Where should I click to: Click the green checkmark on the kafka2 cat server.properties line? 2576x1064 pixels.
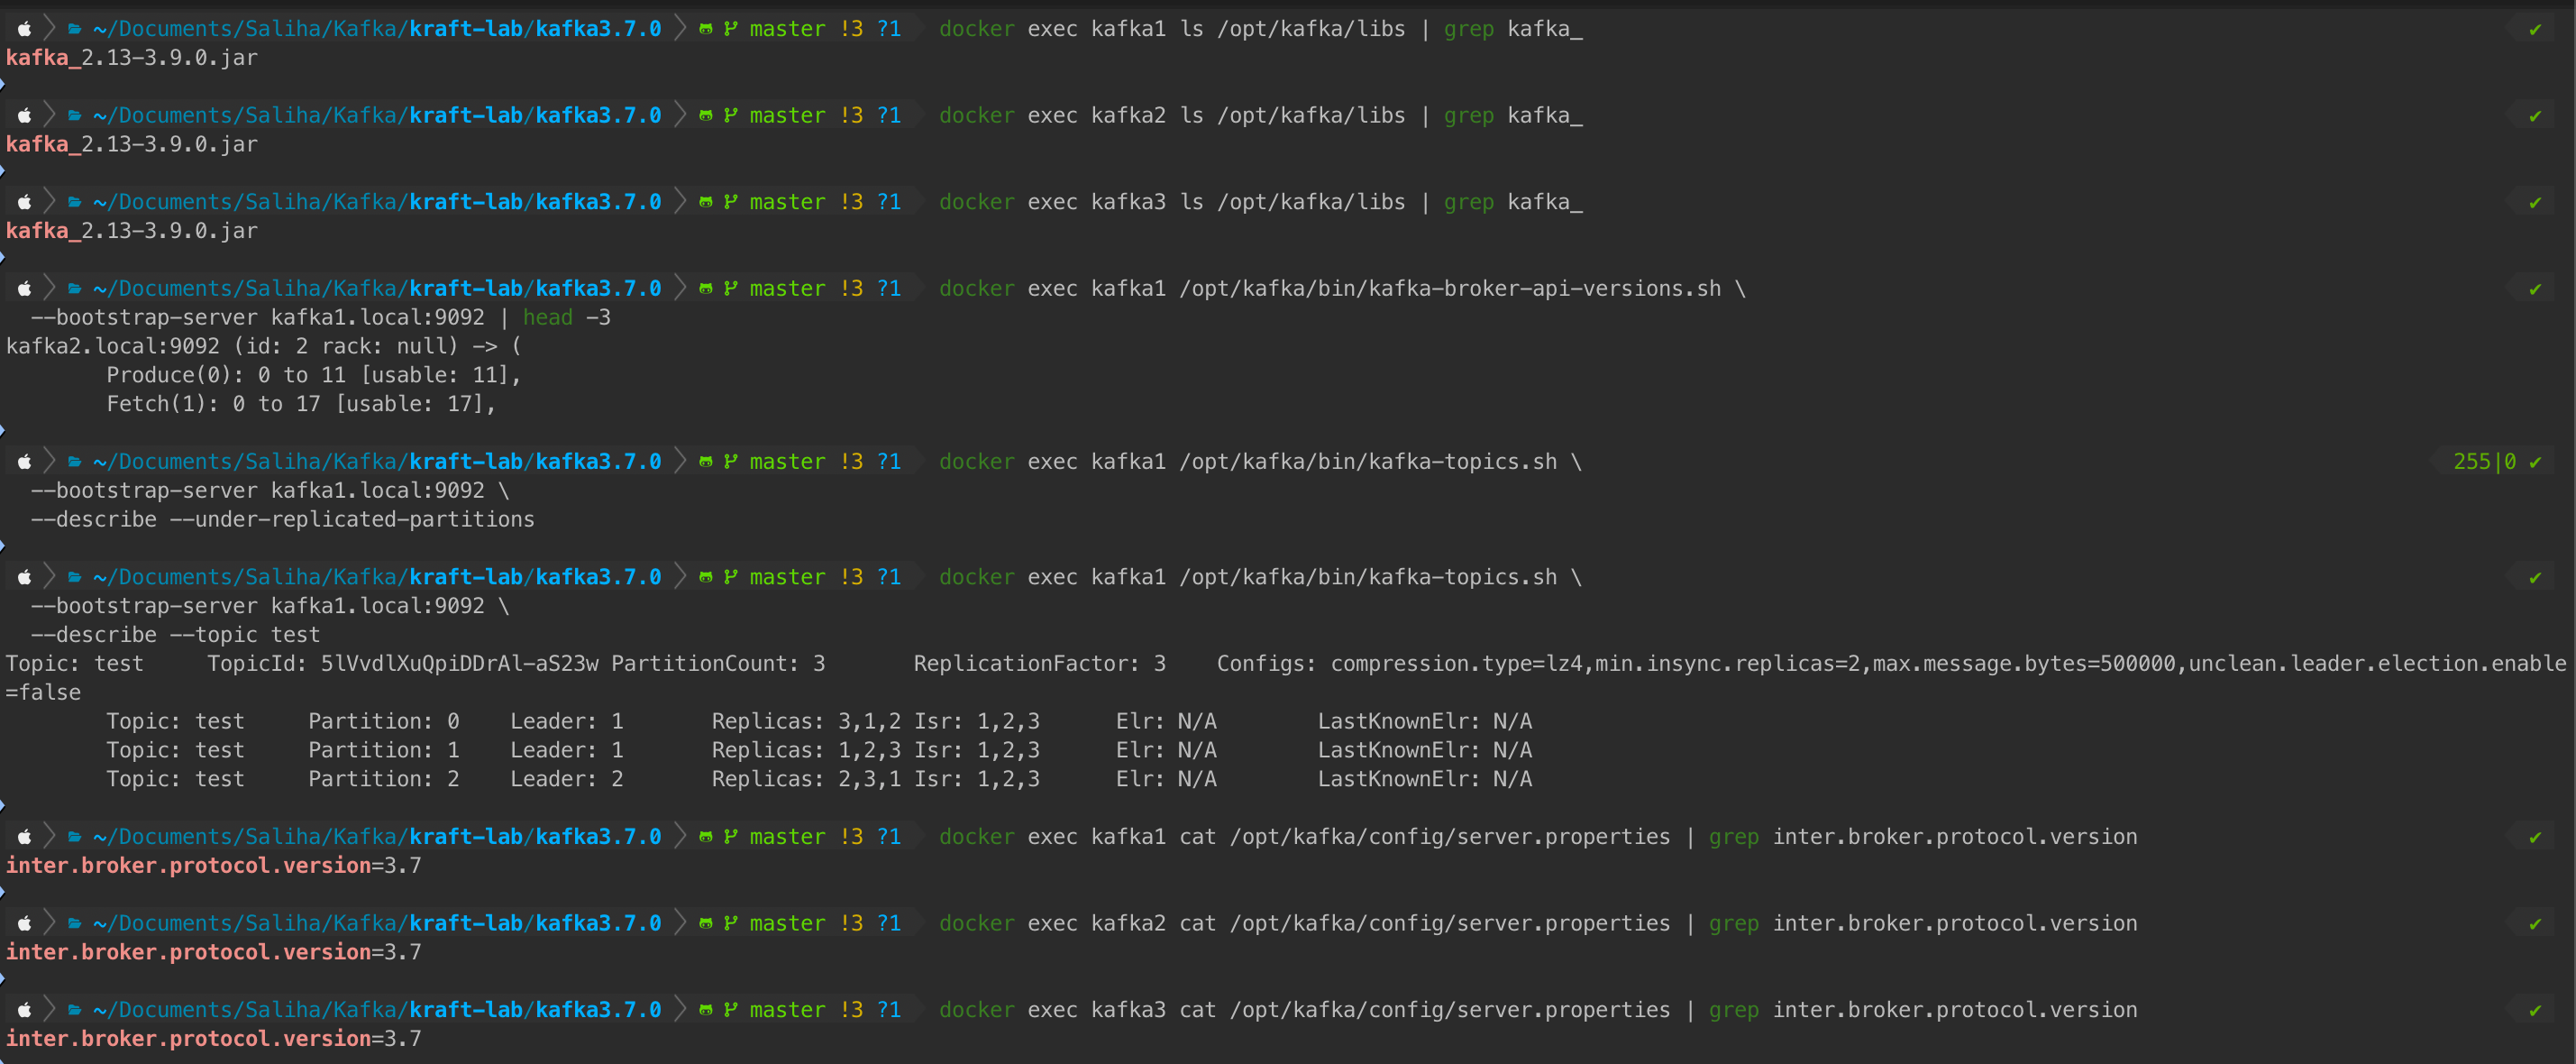pos(2534,924)
